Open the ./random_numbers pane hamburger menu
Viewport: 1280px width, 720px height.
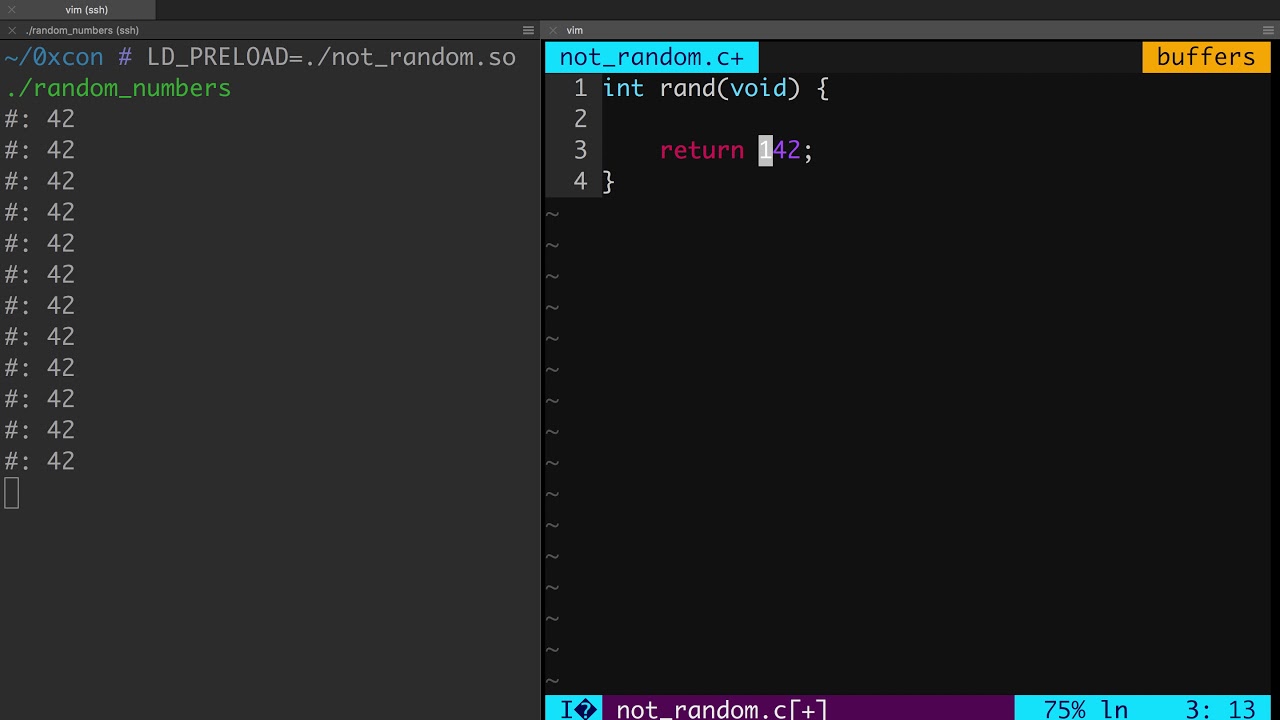528,31
